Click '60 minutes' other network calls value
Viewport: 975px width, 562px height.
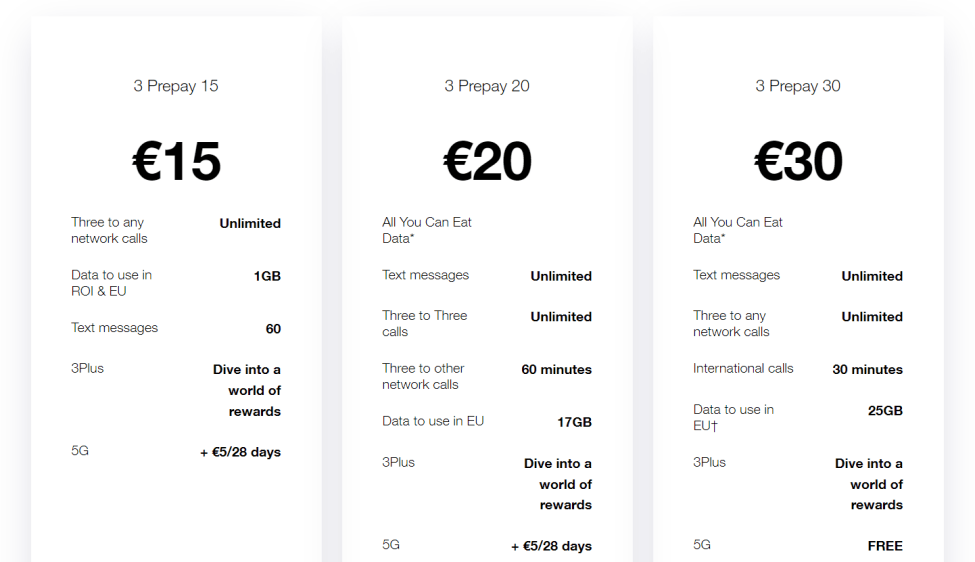coord(557,369)
